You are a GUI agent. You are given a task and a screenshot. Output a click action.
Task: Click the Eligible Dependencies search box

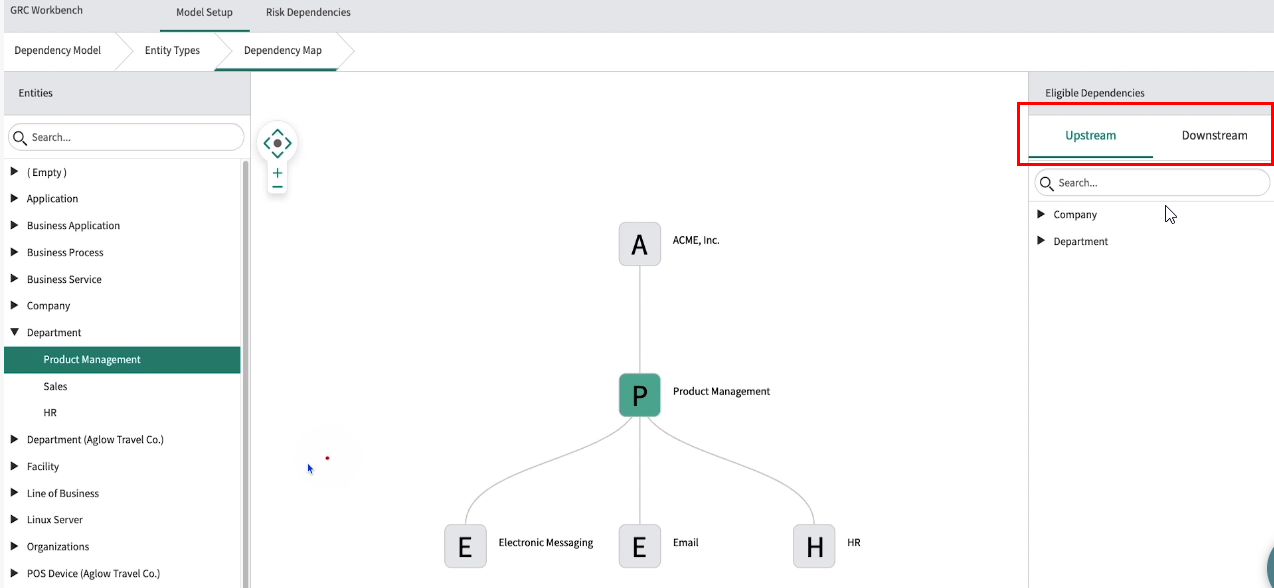pyautogui.click(x=1160, y=183)
